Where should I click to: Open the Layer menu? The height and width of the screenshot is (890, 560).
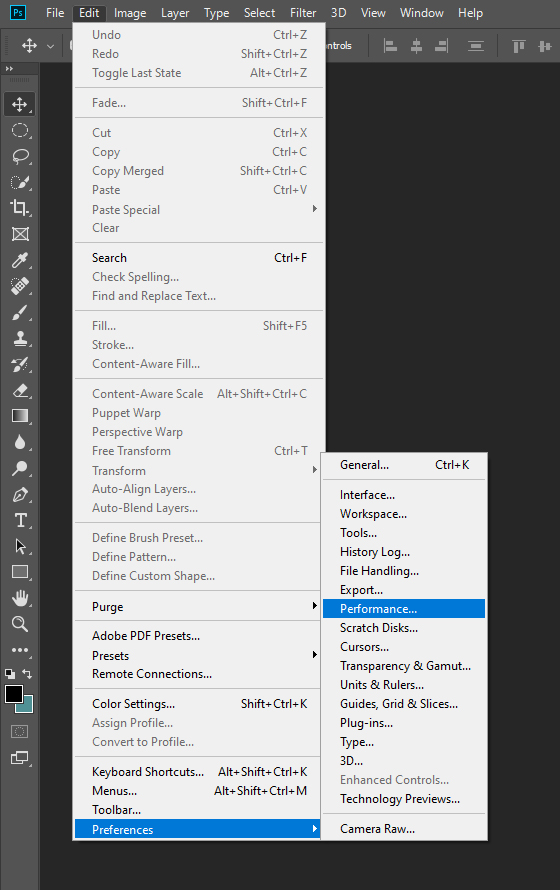click(x=175, y=12)
